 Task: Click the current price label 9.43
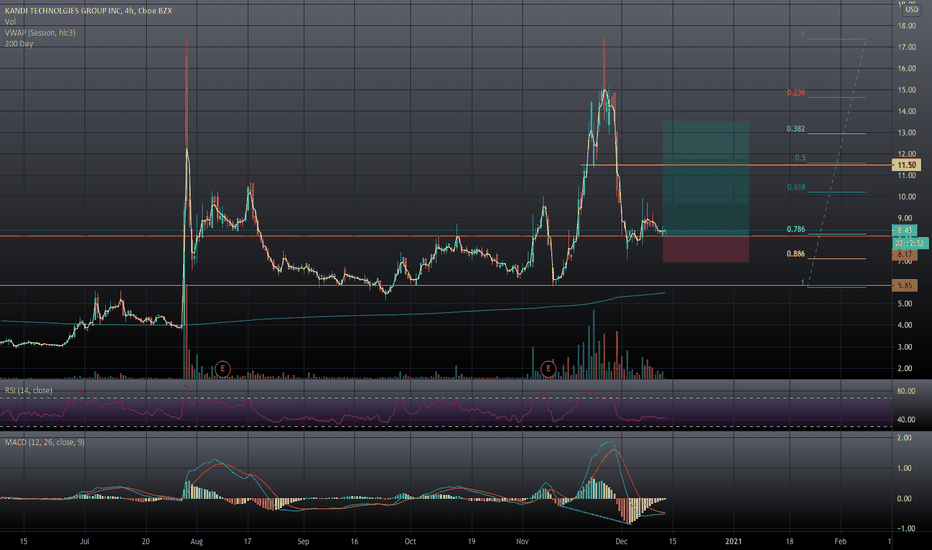pyautogui.click(x=905, y=230)
